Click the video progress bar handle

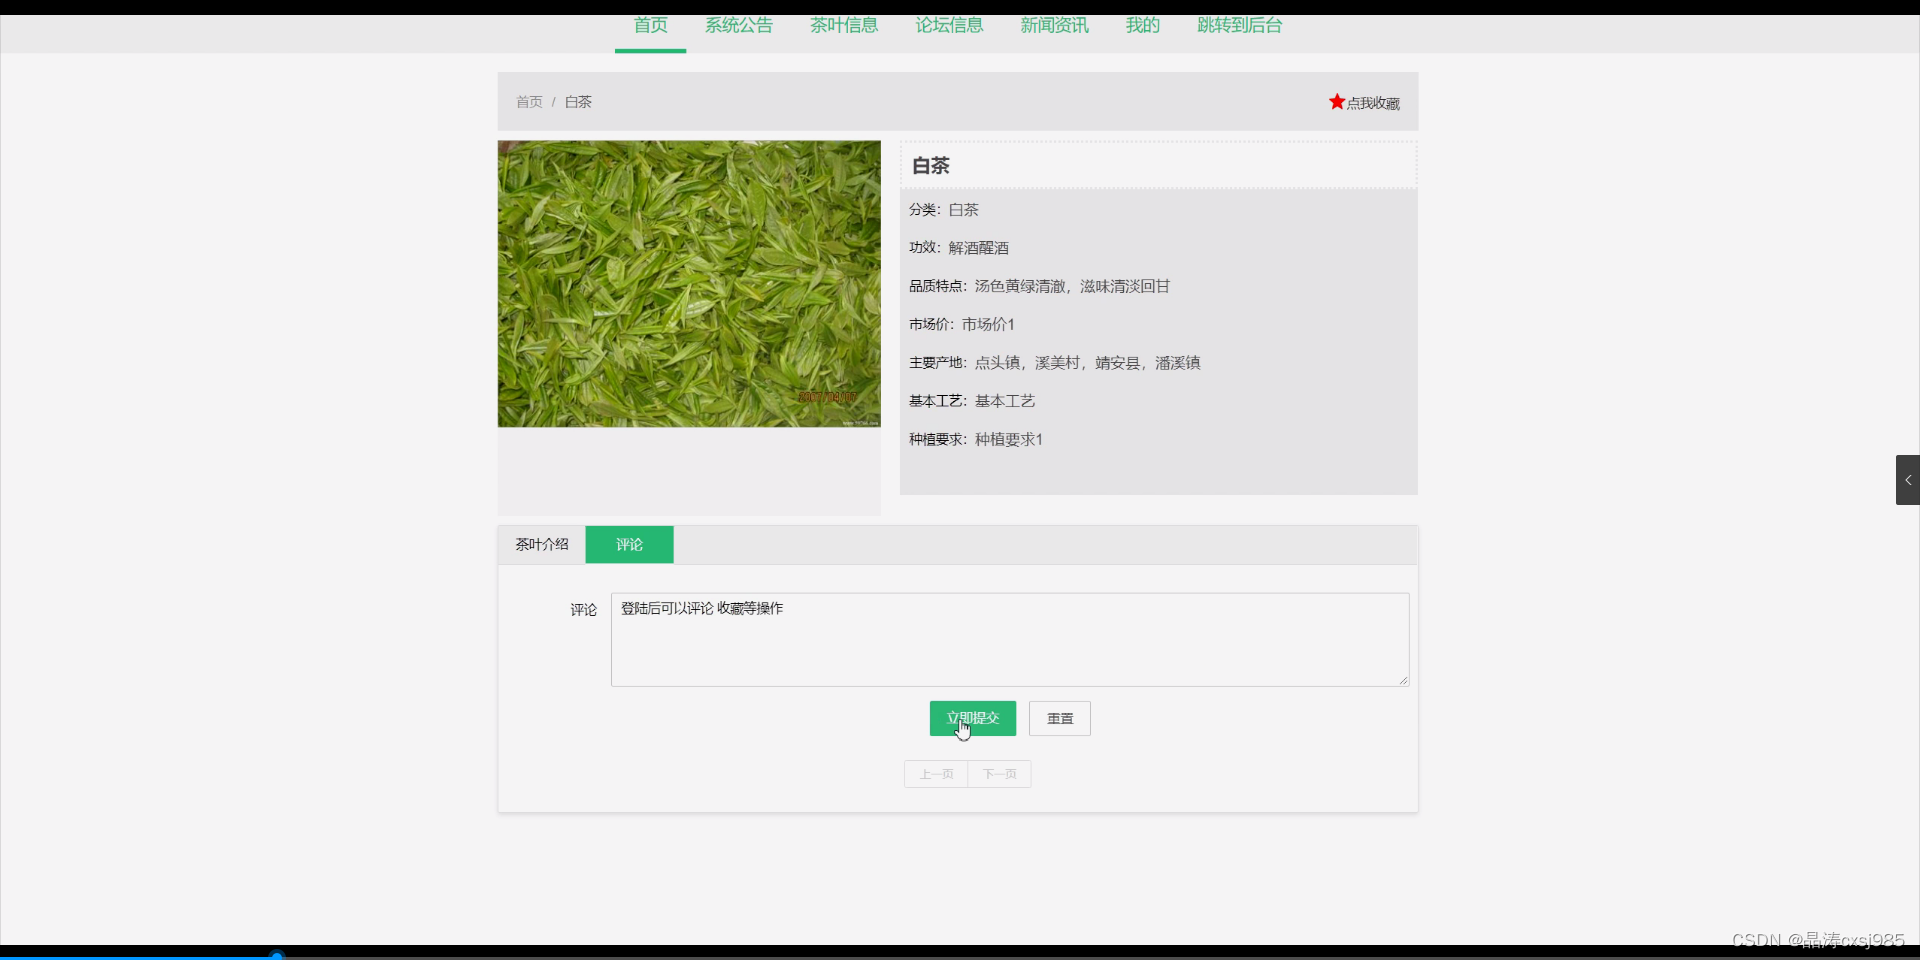click(277, 956)
